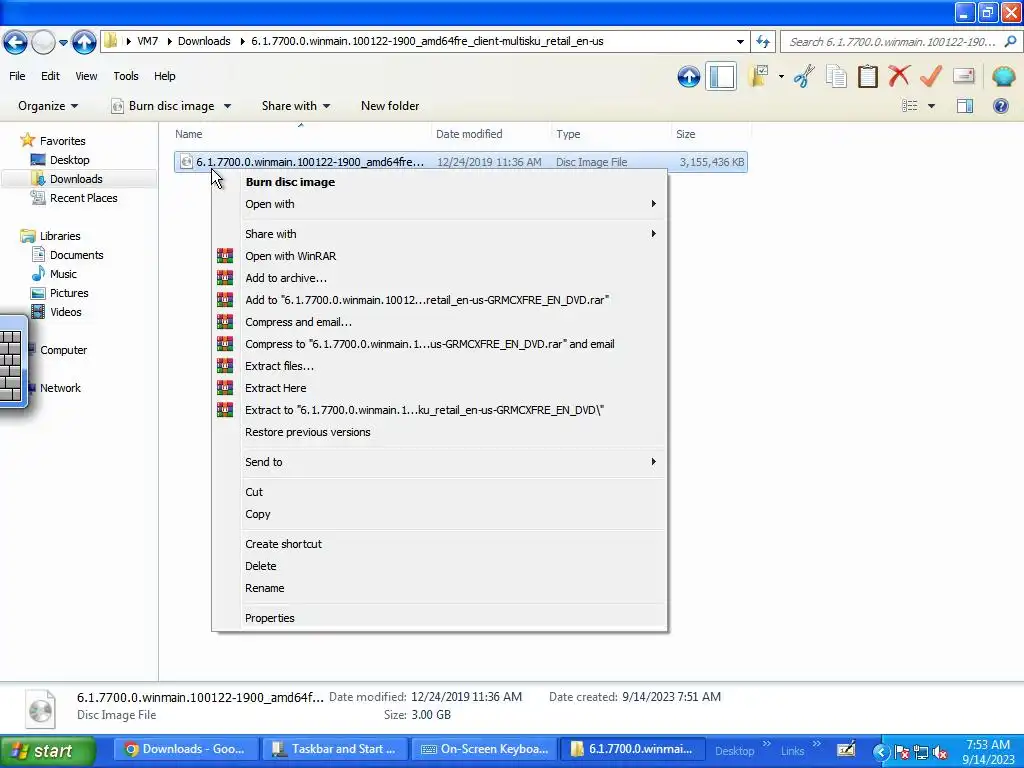1024x768 pixels.
Task: Click the orange checkmark Properties icon
Action: [931, 76]
